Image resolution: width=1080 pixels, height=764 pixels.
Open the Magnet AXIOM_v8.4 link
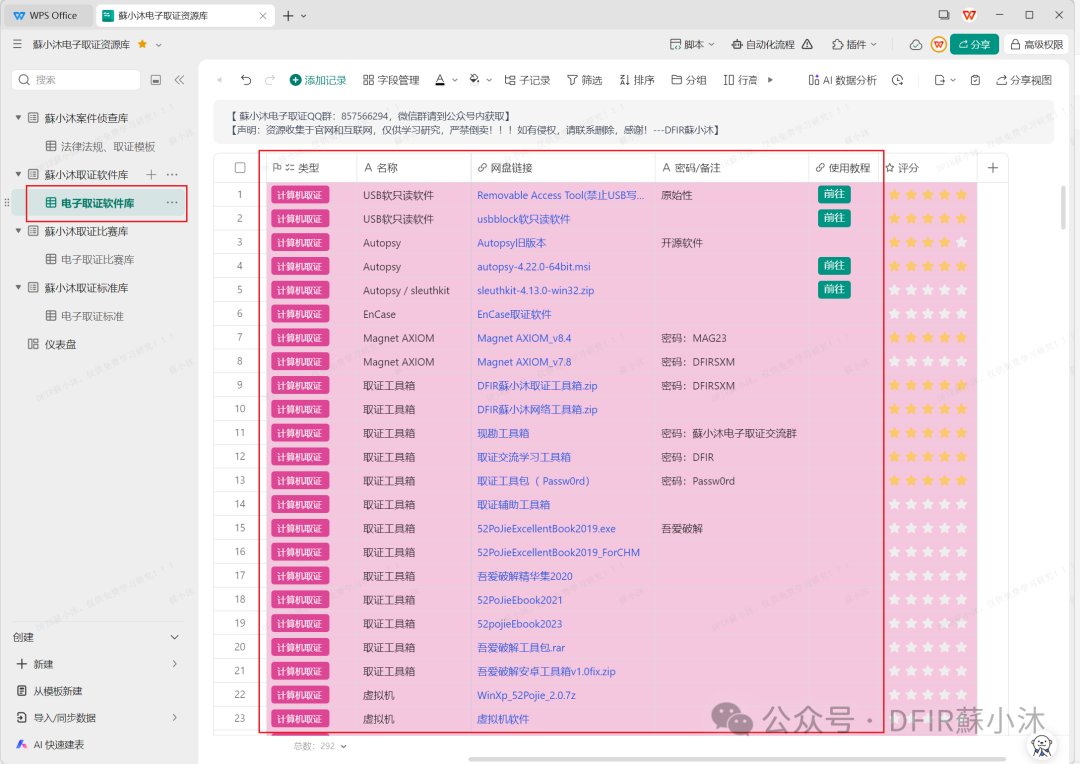tap(524, 338)
